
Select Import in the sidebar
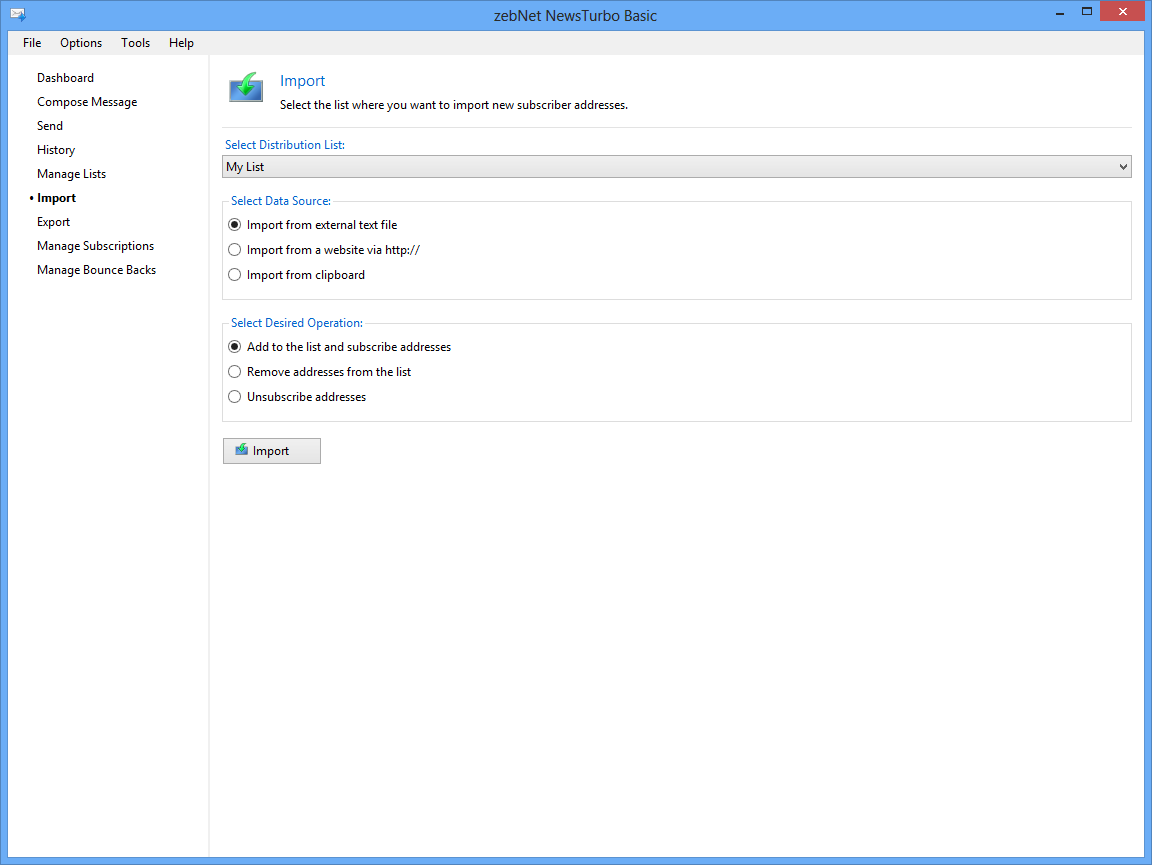point(57,198)
